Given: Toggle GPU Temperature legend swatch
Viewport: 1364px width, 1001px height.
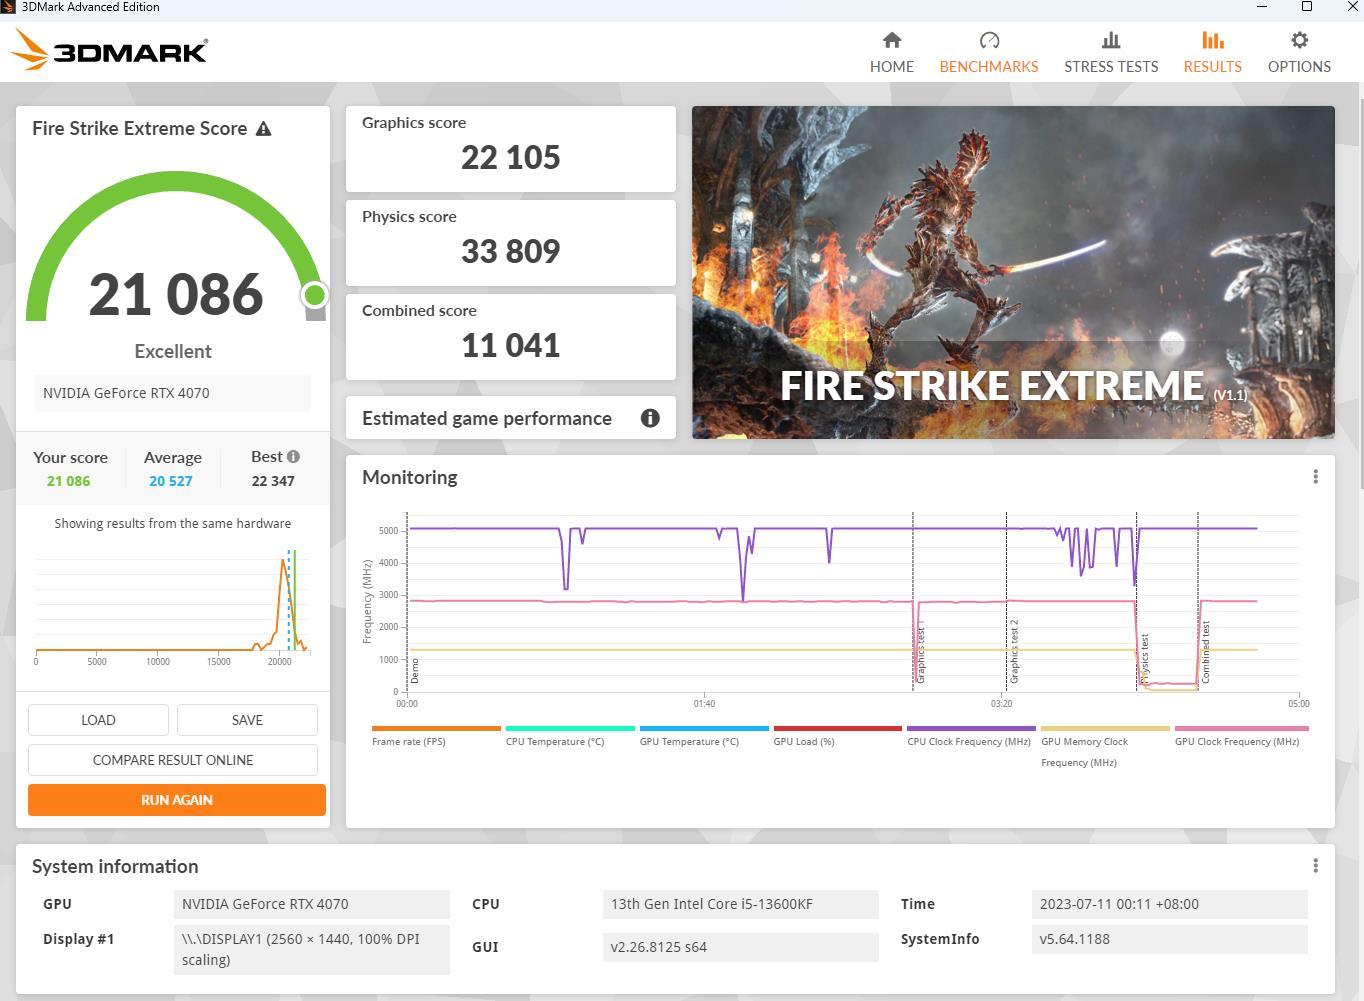Looking at the screenshot, I should pos(704,728).
